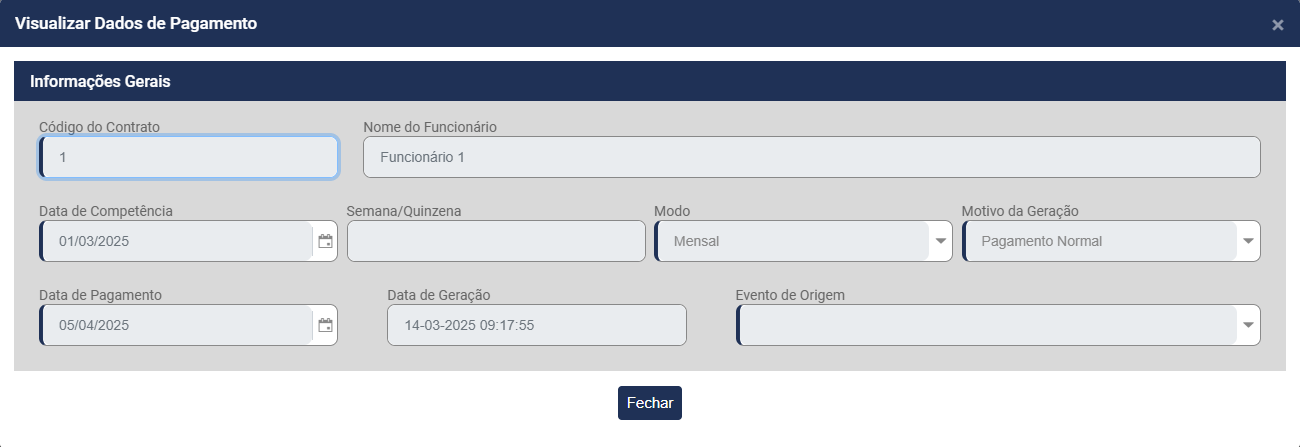
Task: Select the Pagamento Normal combo box
Action: coord(1098,241)
